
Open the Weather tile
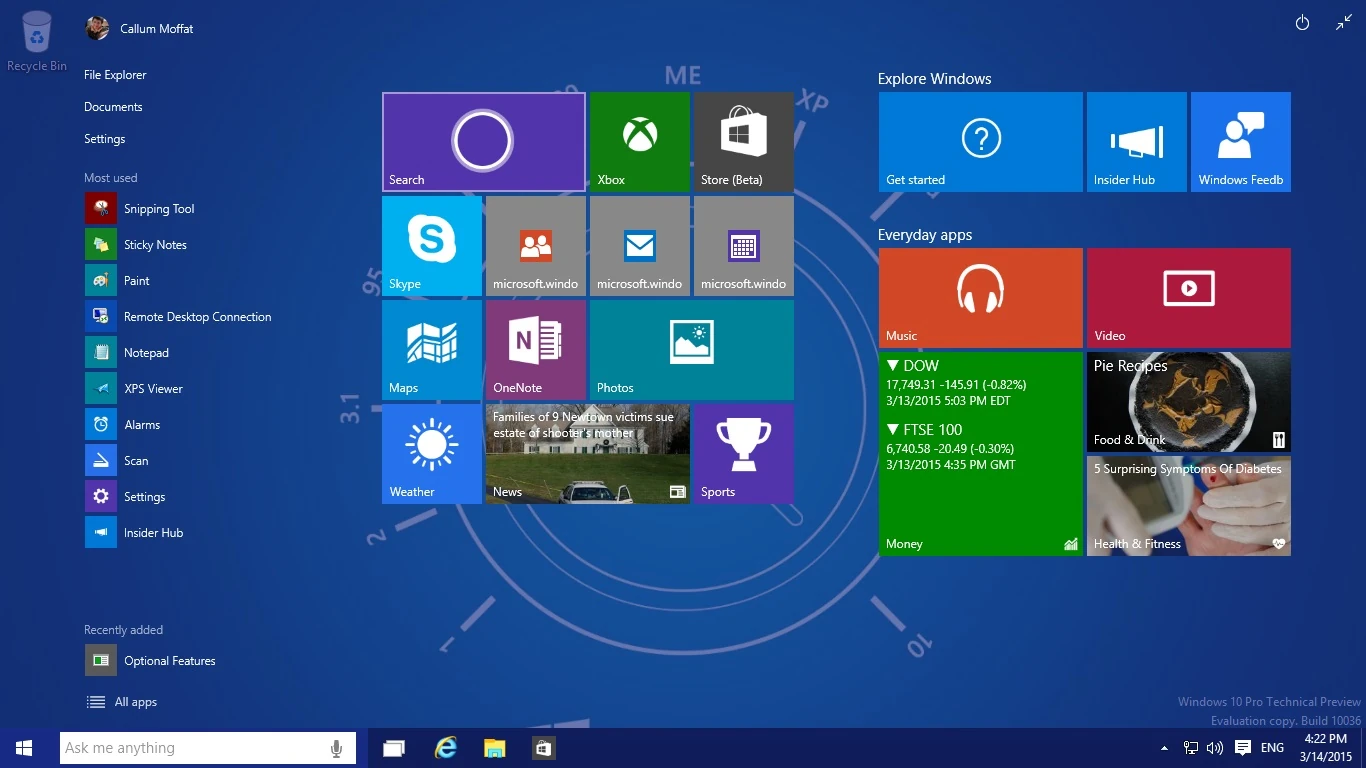(x=432, y=454)
